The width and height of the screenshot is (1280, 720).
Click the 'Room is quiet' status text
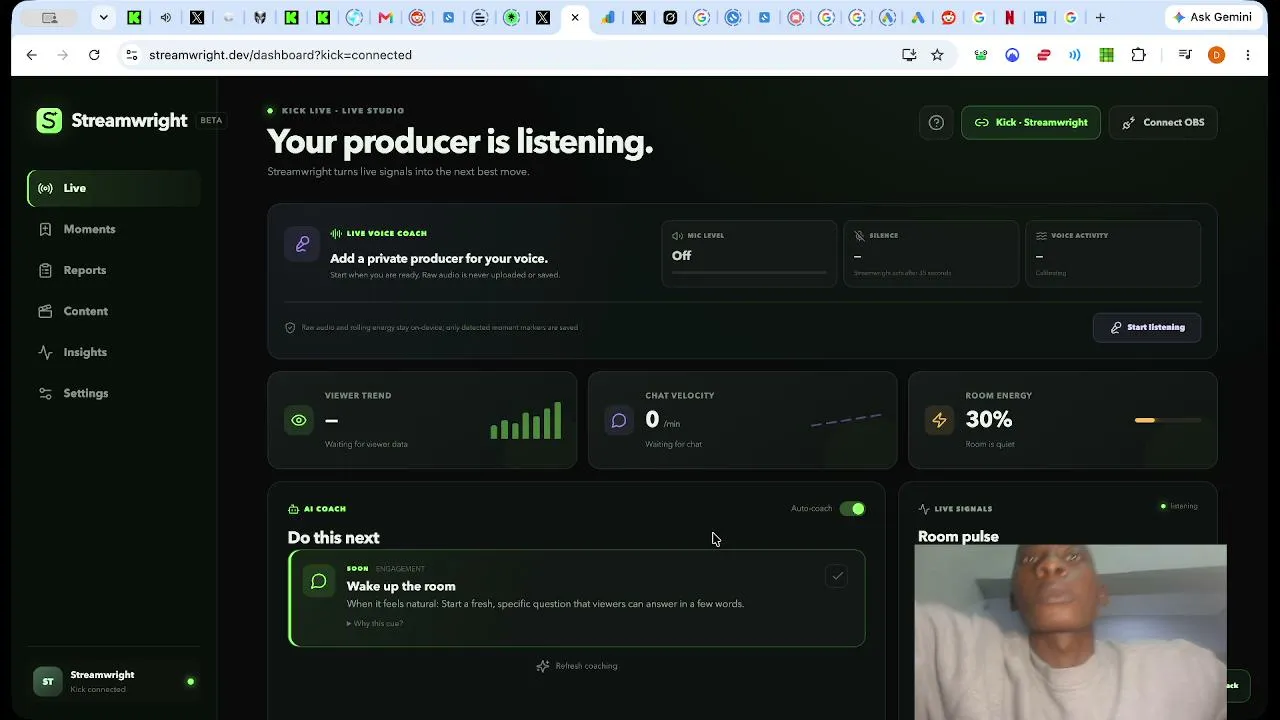tap(990, 444)
